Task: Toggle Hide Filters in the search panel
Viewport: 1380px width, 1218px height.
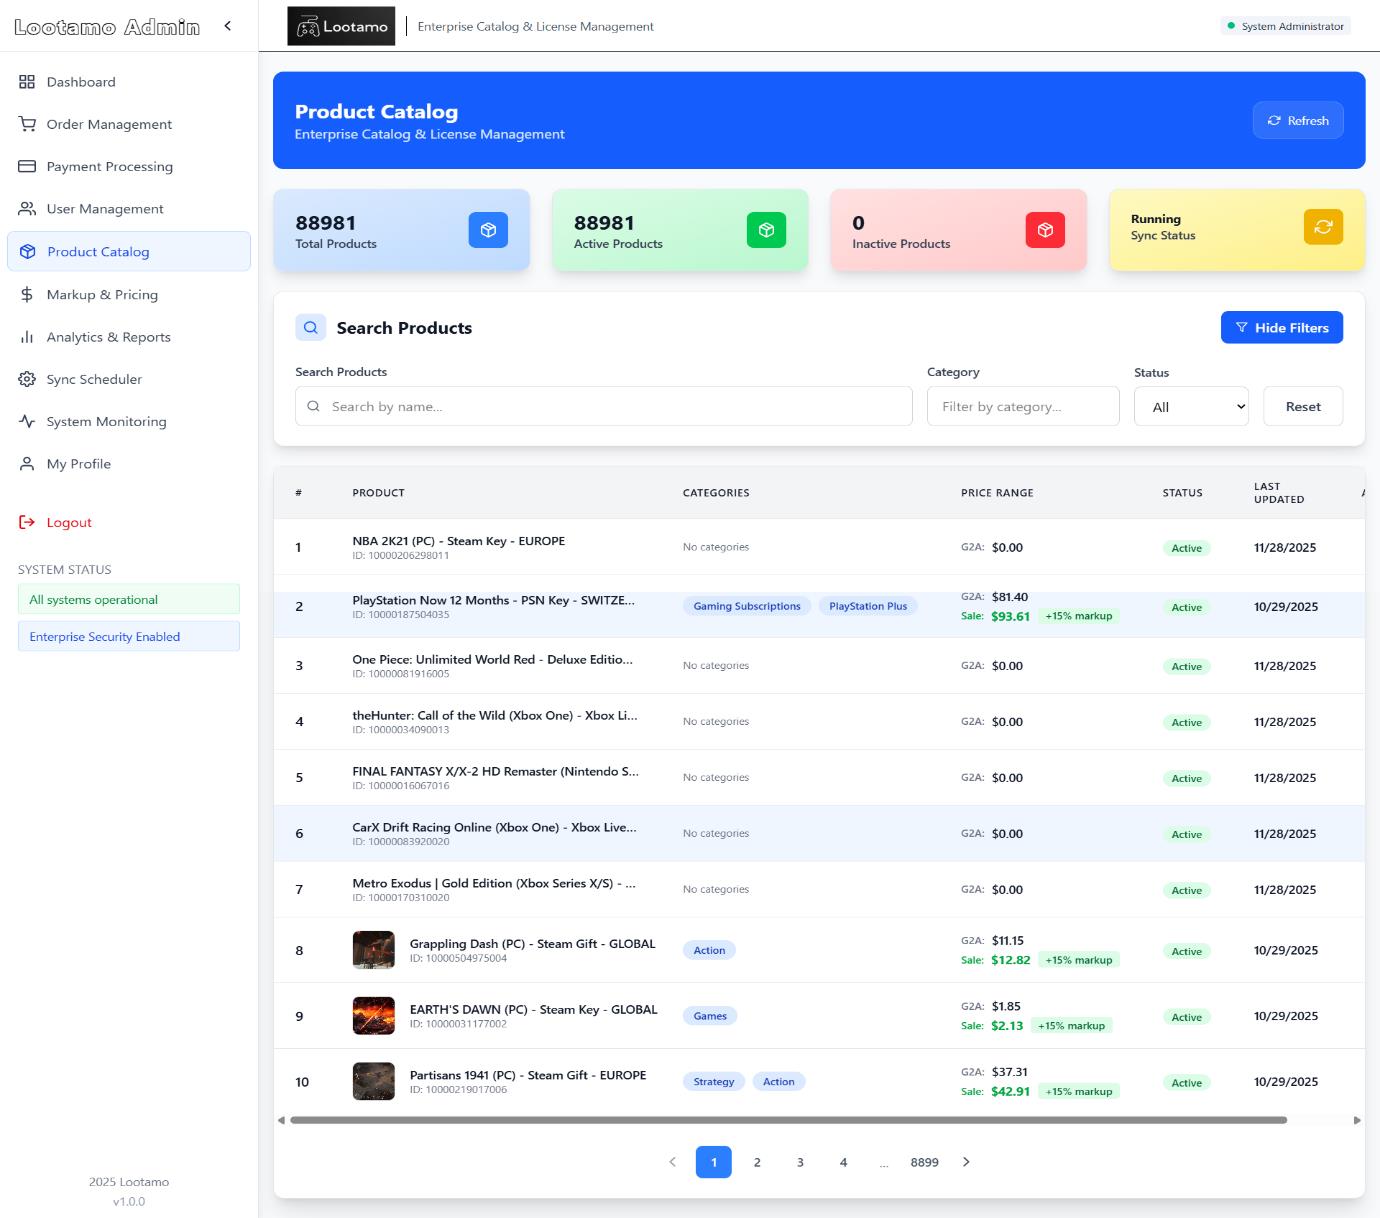Action: (1282, 327)
